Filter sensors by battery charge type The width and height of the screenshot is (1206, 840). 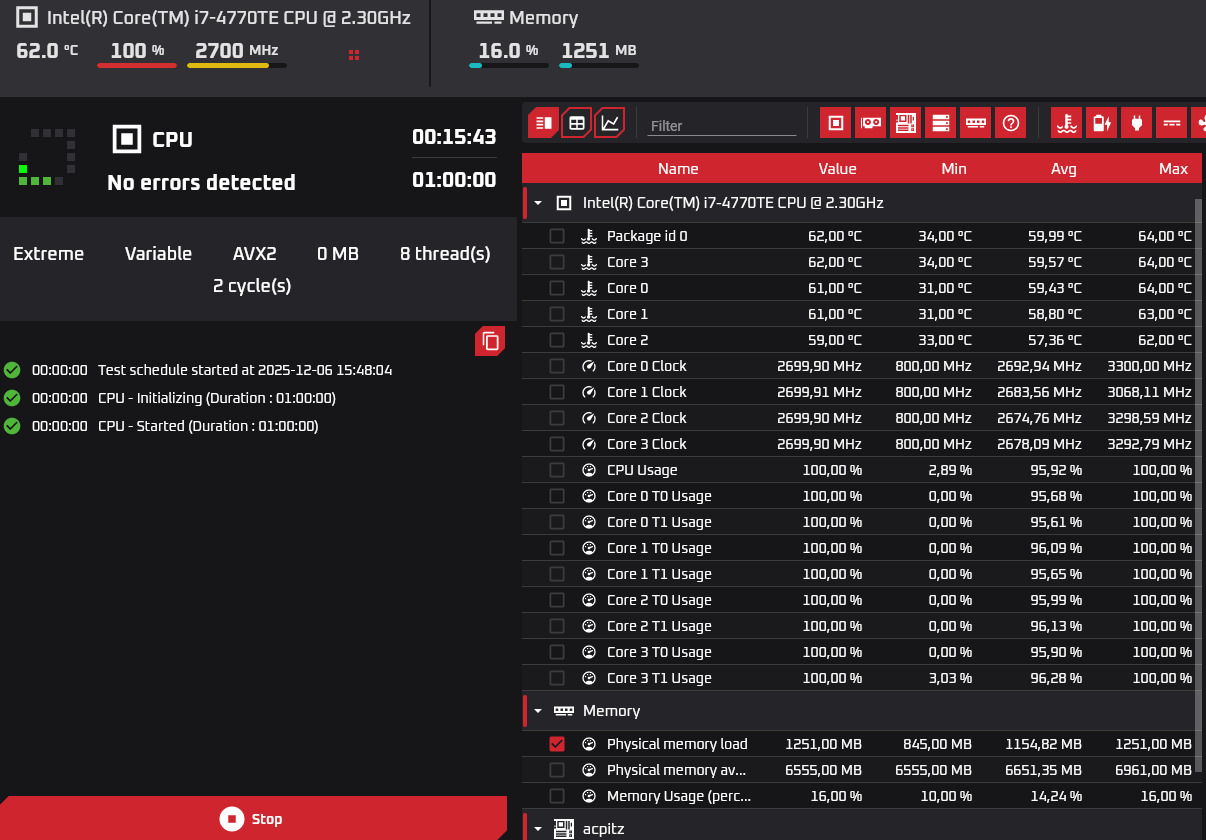click(x=1101, y=123)
